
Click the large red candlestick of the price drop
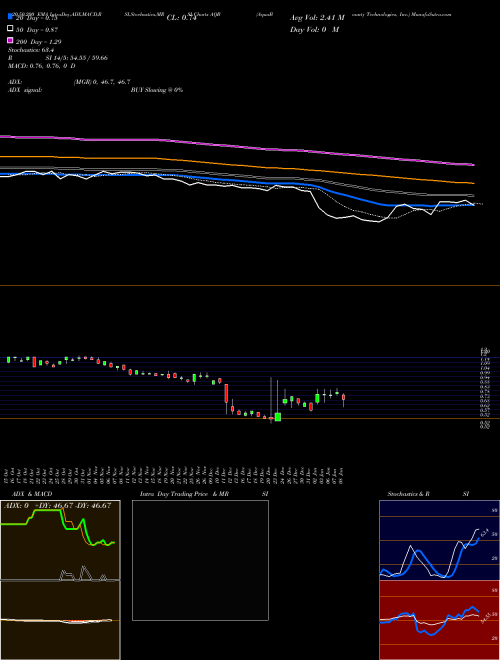[x=226, y=393]
